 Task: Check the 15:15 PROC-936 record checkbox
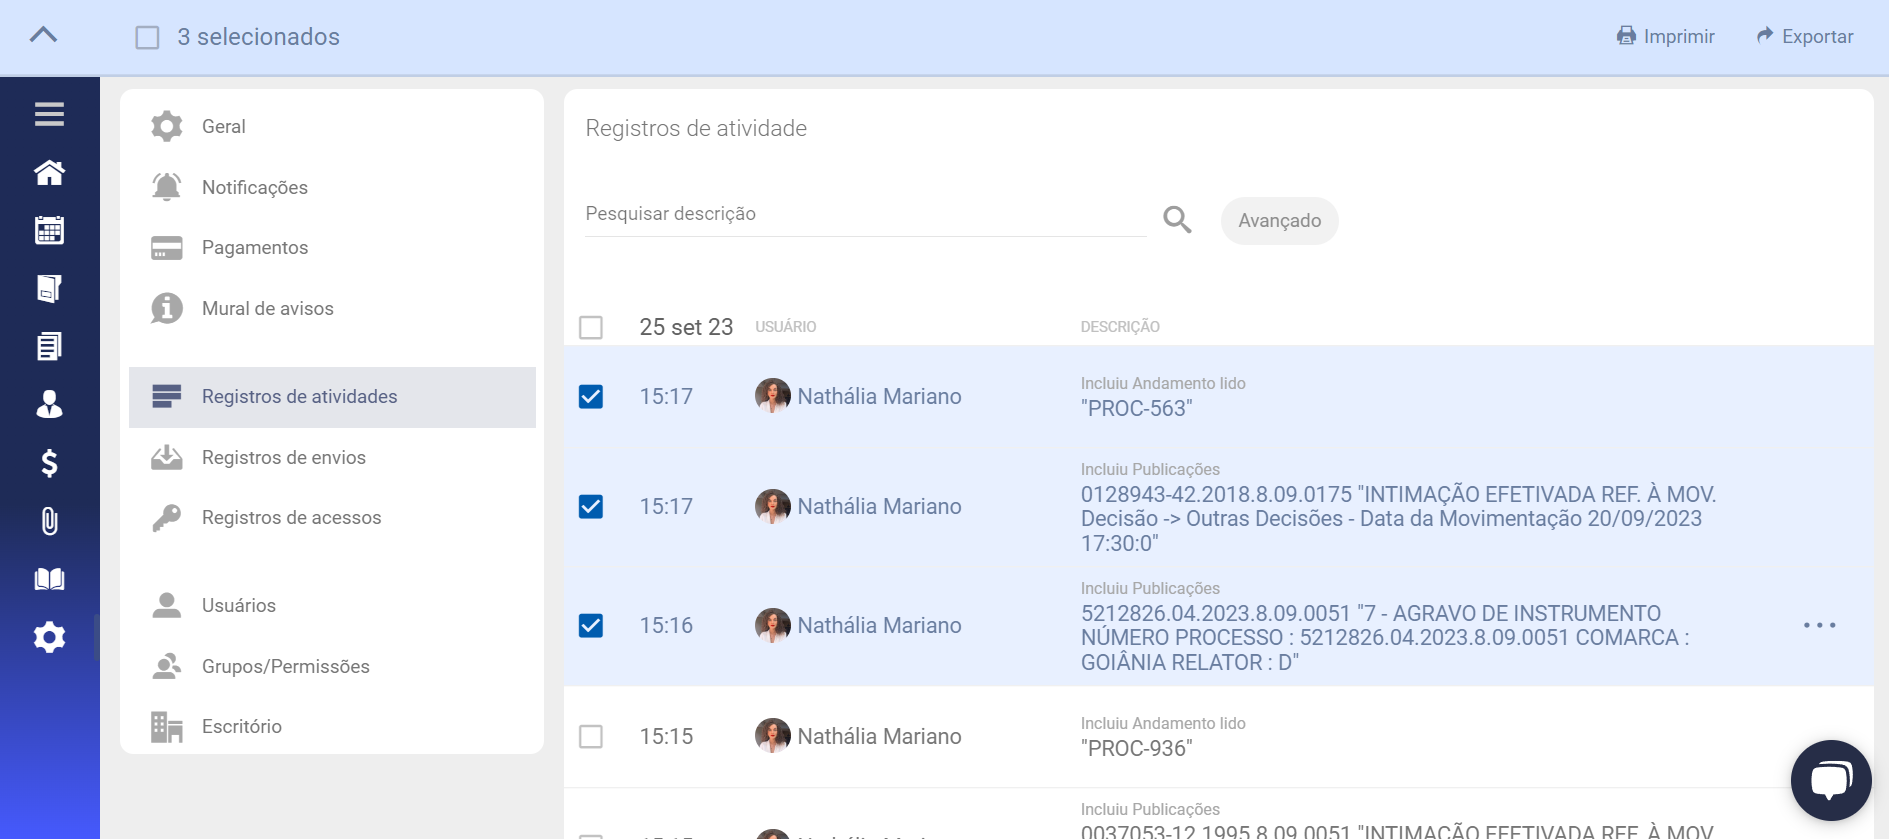point(591,737)
